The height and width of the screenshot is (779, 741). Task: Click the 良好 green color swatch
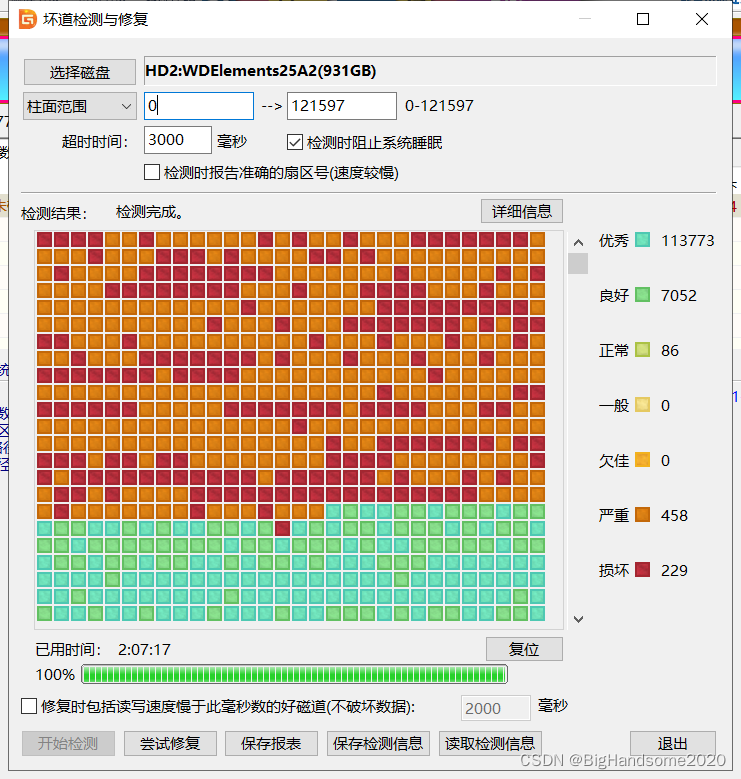[x=643, y=295]
